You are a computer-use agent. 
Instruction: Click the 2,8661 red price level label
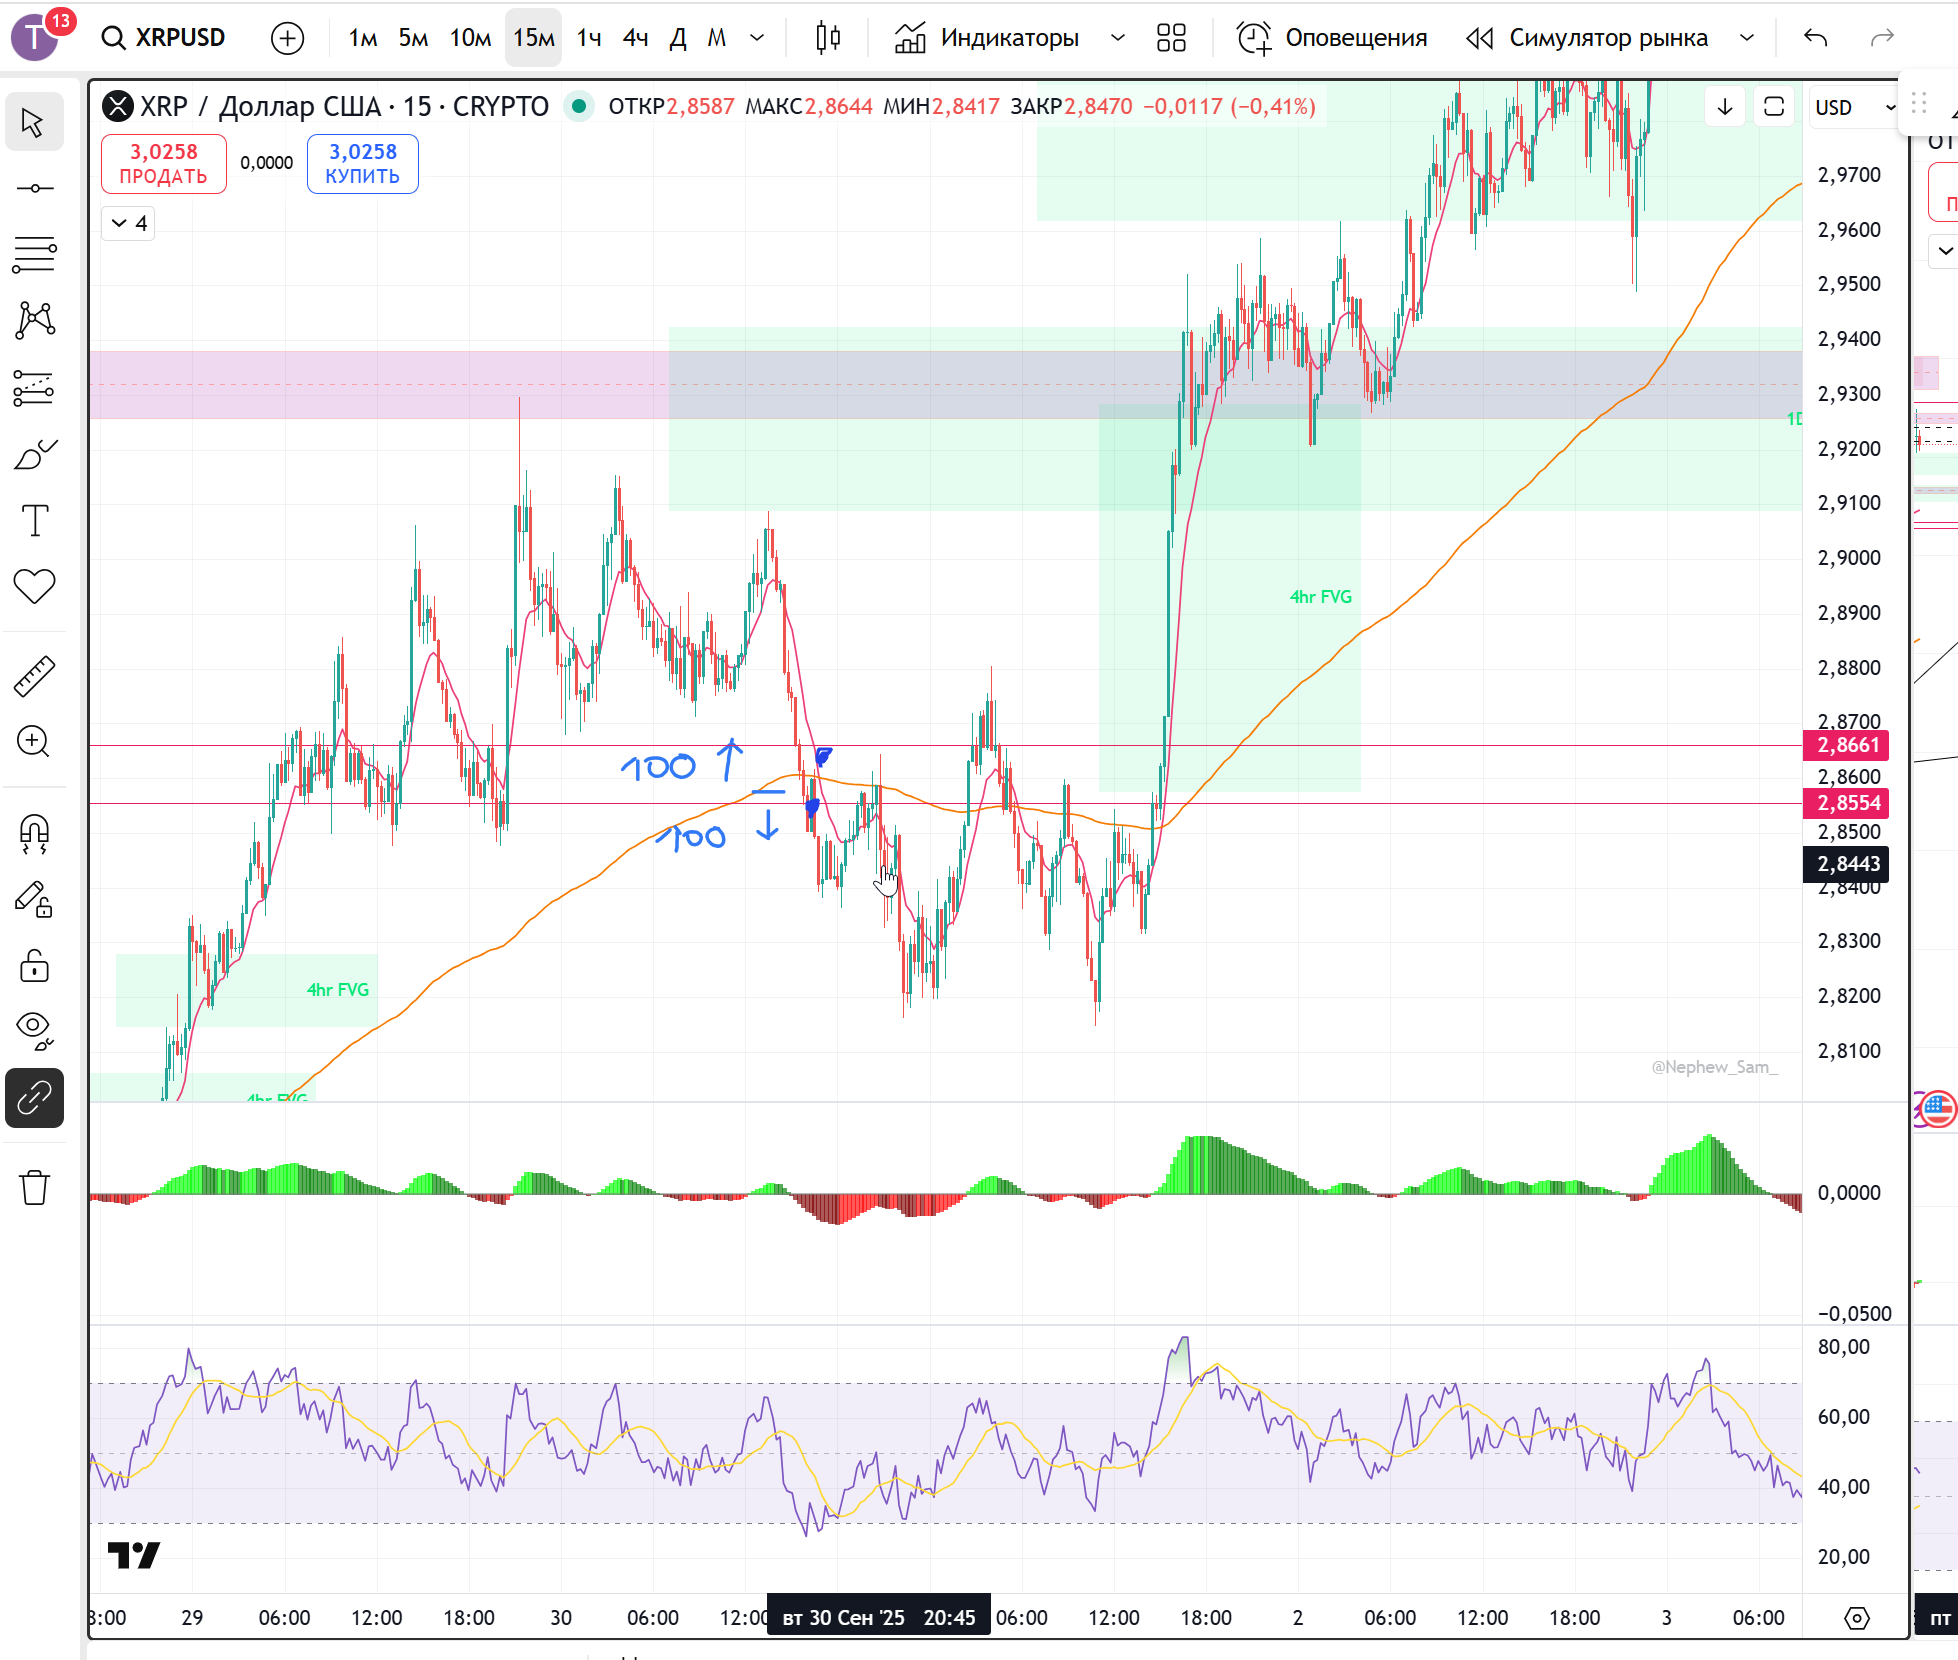tap(1847, 745)
